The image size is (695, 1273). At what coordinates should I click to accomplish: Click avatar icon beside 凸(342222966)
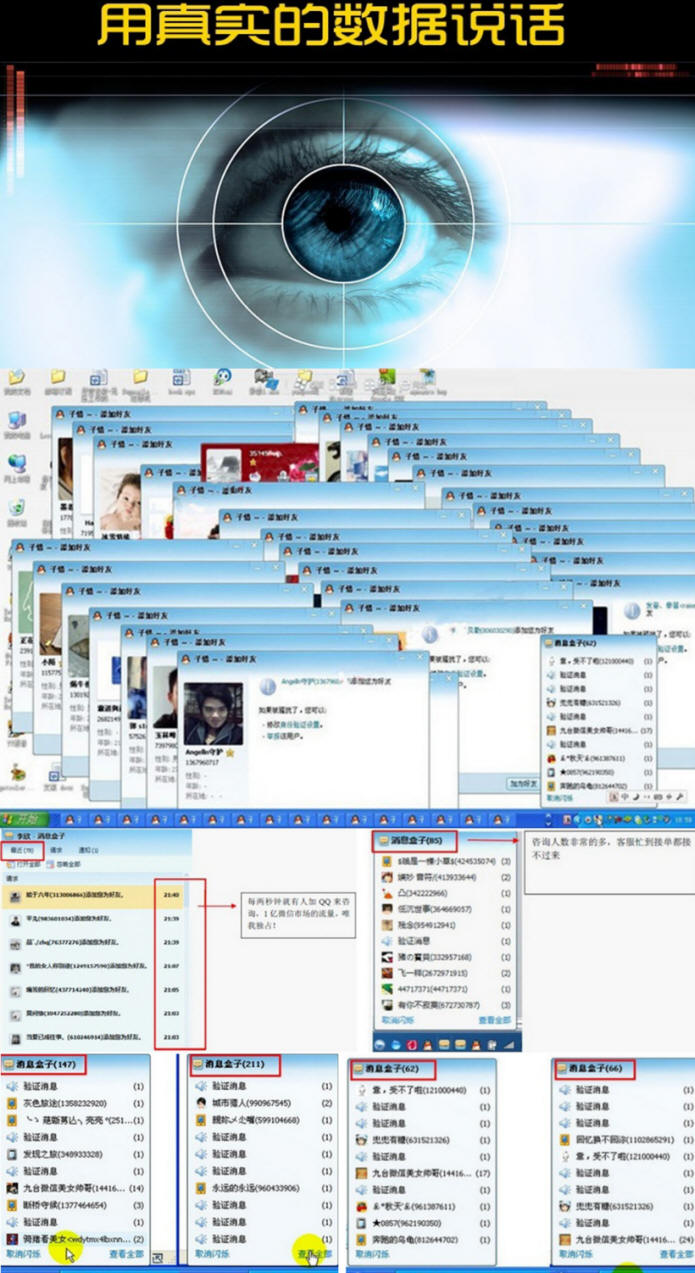coord(386,893)
